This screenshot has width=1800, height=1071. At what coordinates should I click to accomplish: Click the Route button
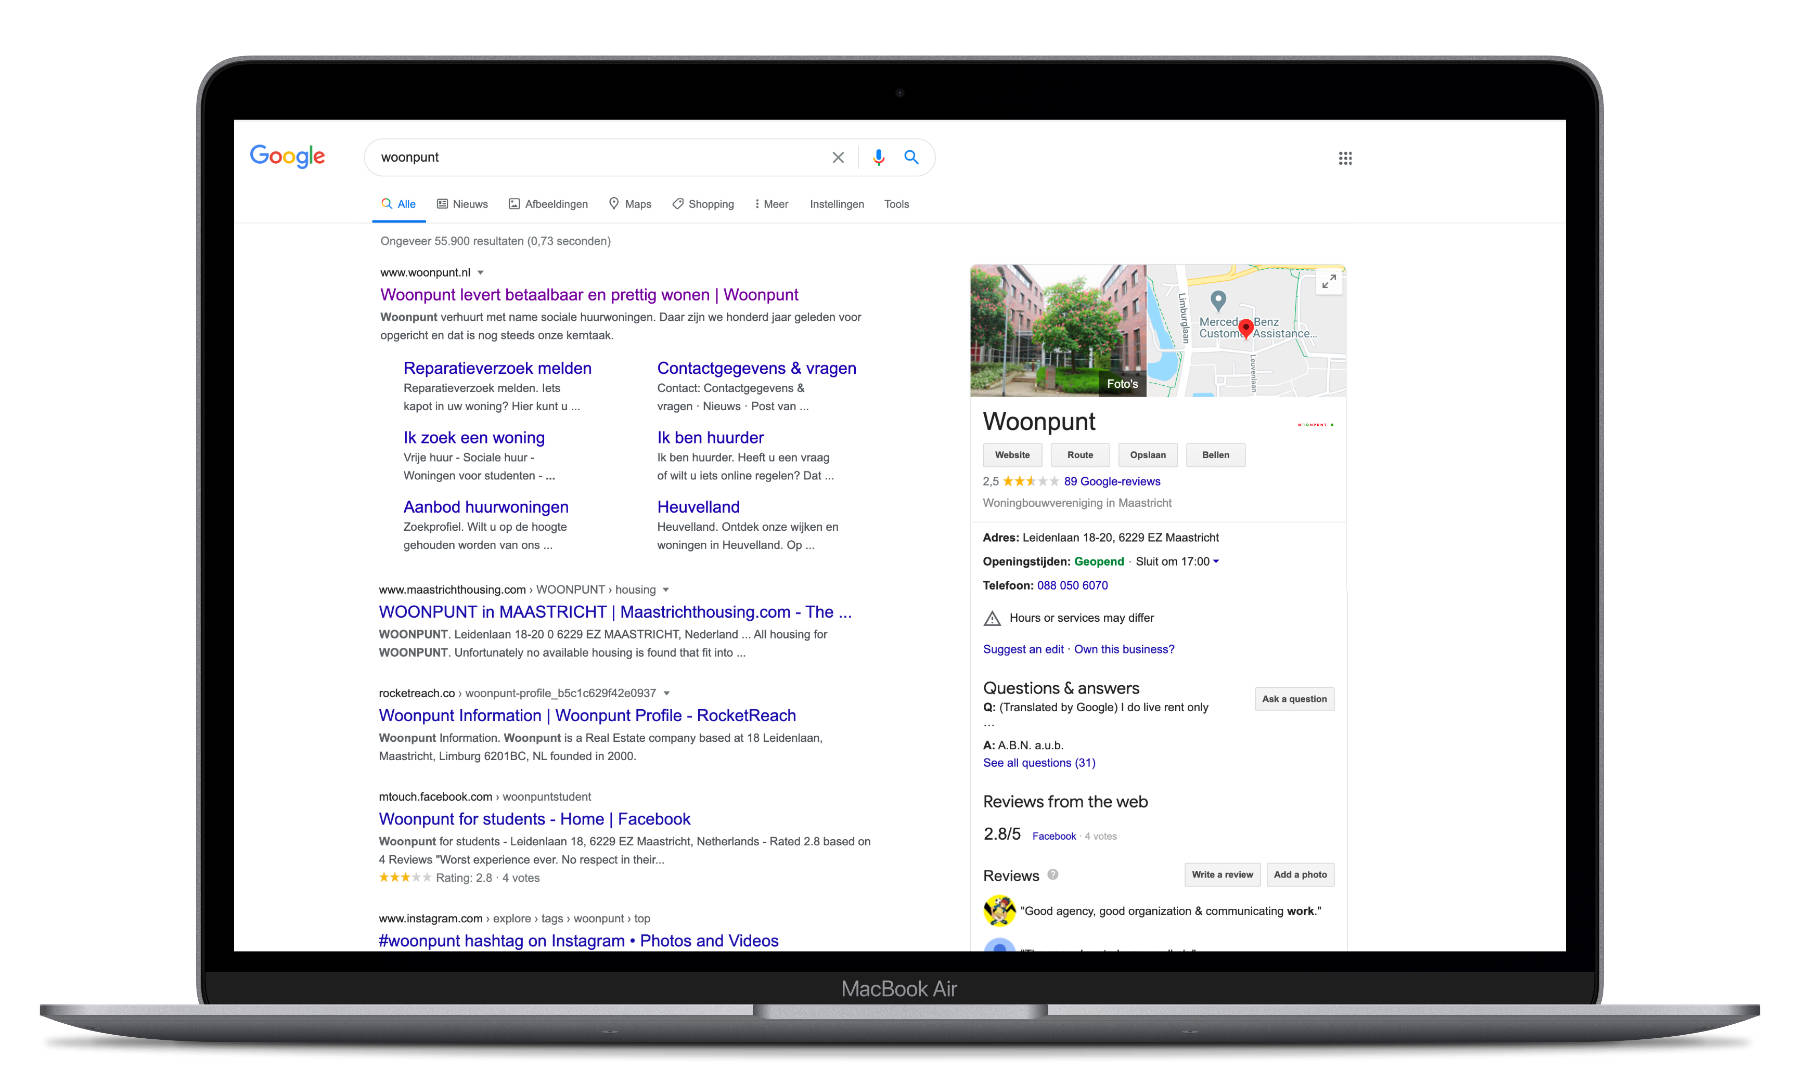pyautogui.click(x=1080, y=455)
